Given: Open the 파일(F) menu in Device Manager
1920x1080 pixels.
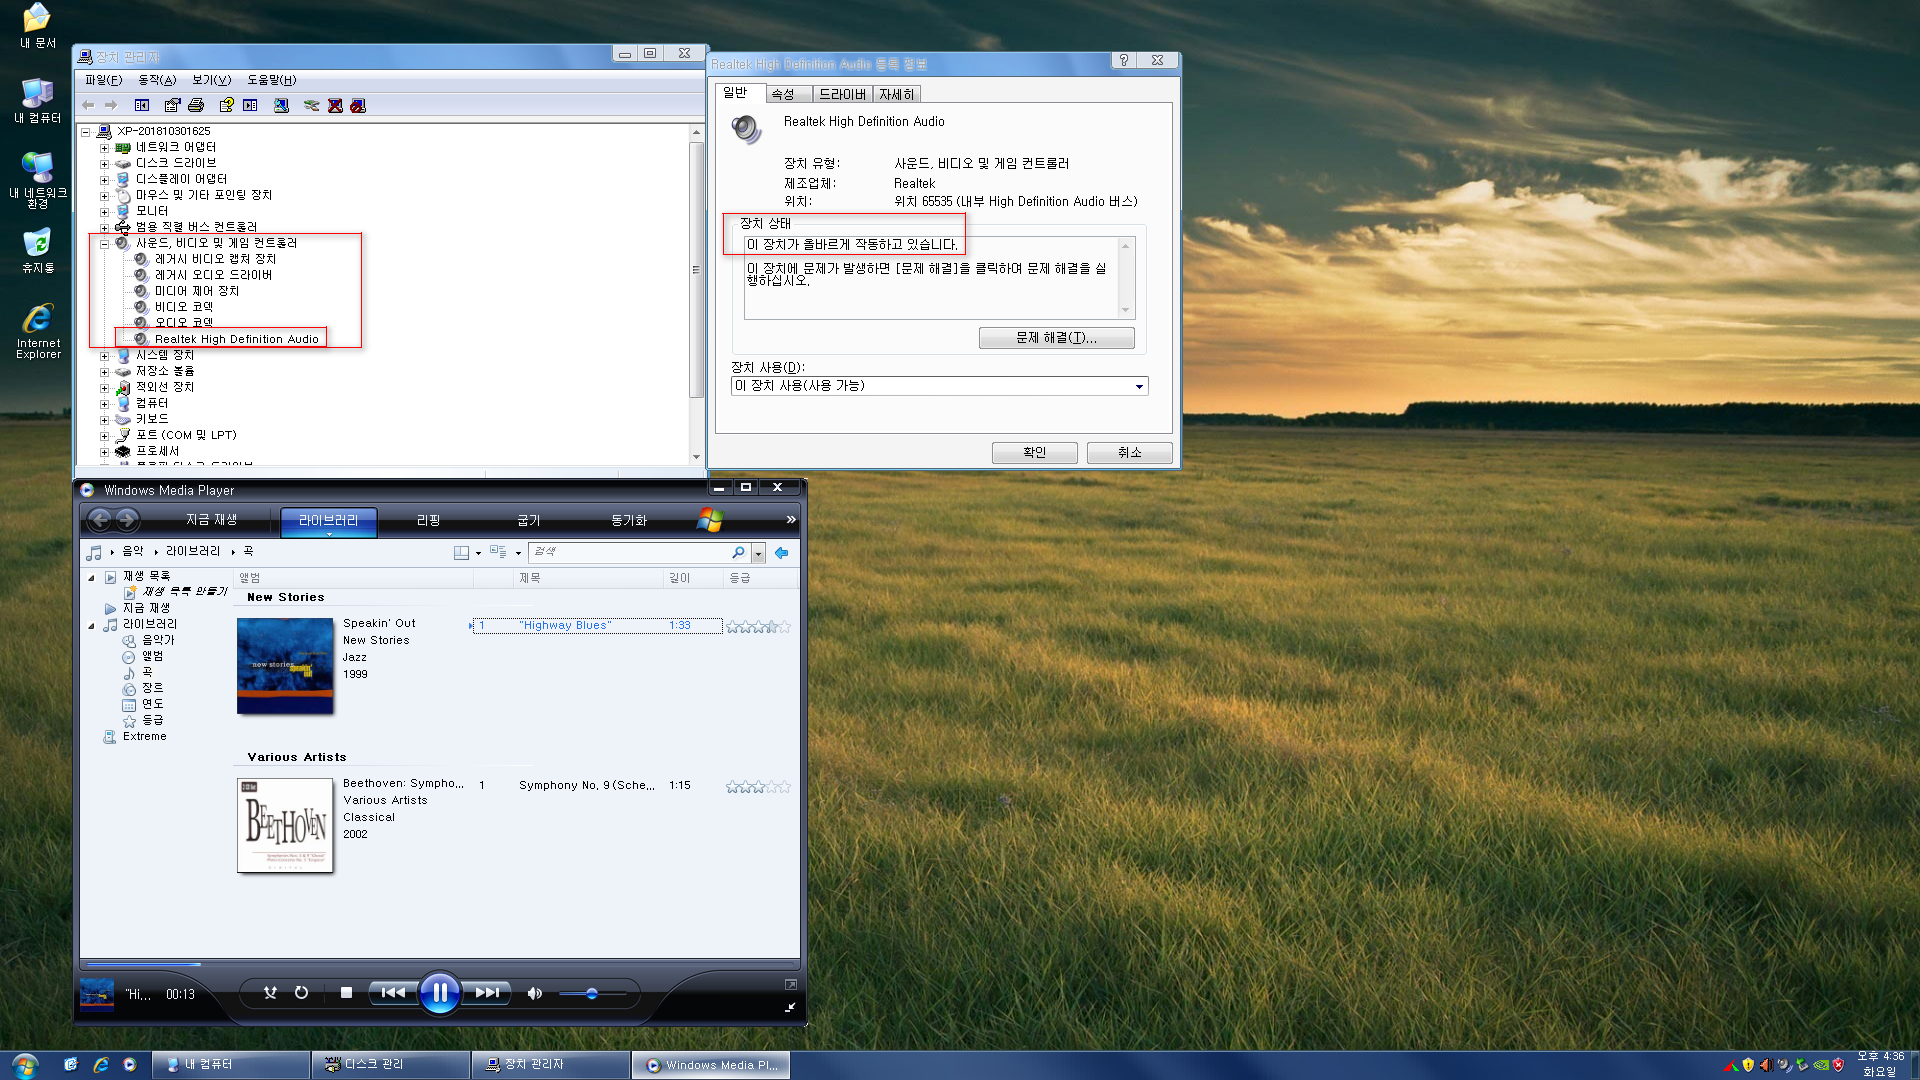Looking at the screenshot, I should point(103,80).
